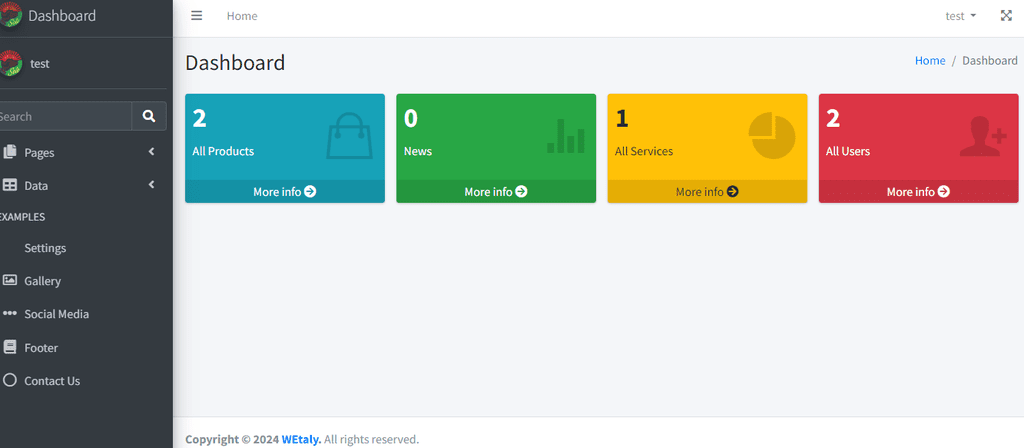Click the Contact Us circle icon
Viewport: 1024px width, 448px height.
(10, 379)
